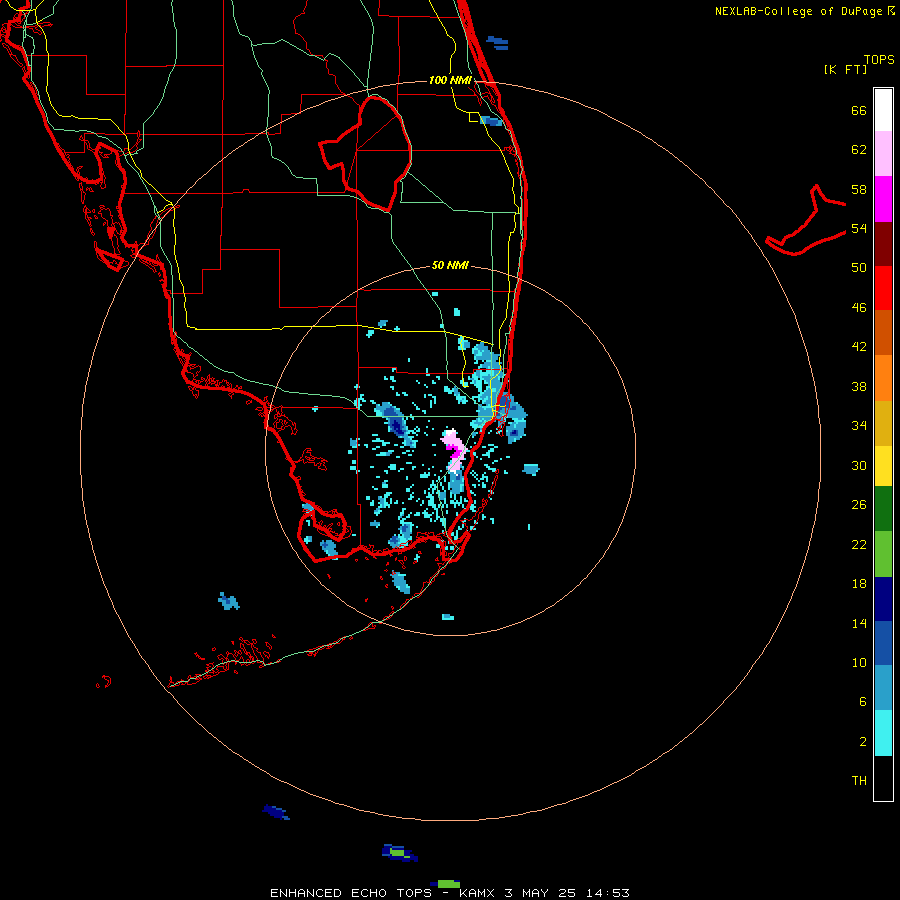This screenshot has height=900, width=900.
Task: Select the bright red legend swatch
Action: tap(883, 288)
